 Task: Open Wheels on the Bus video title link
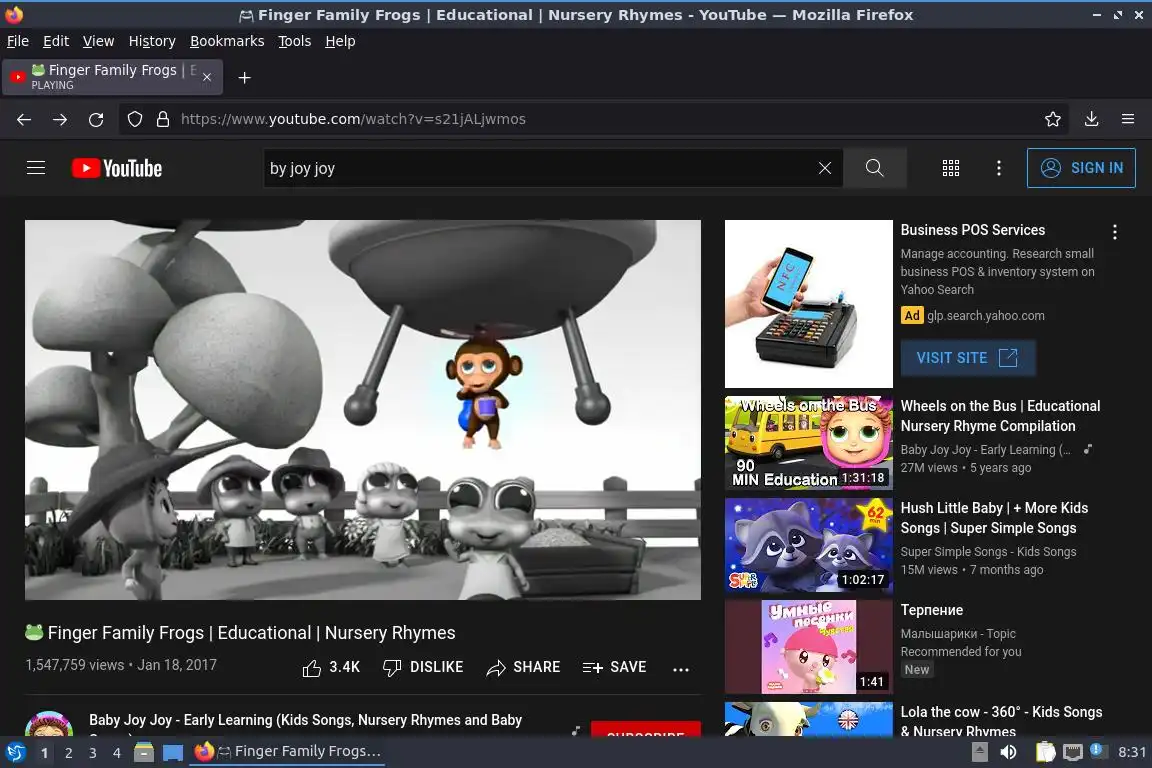1000,416
